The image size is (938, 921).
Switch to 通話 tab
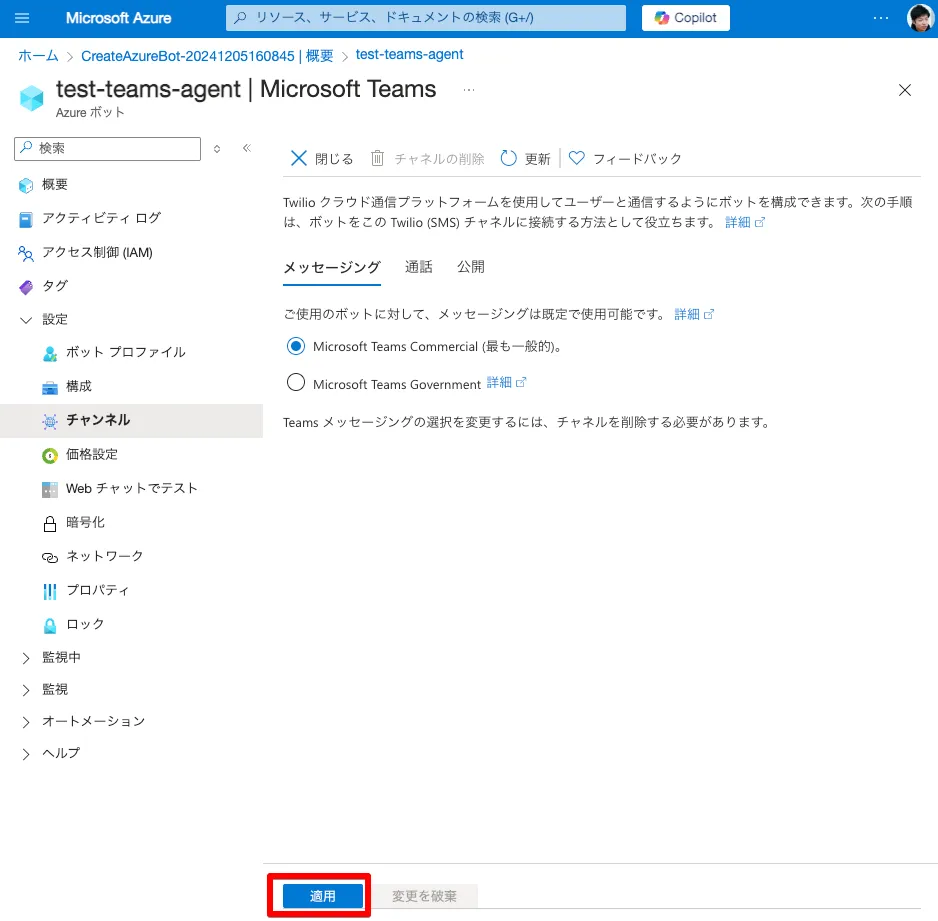tap(418, 267)
